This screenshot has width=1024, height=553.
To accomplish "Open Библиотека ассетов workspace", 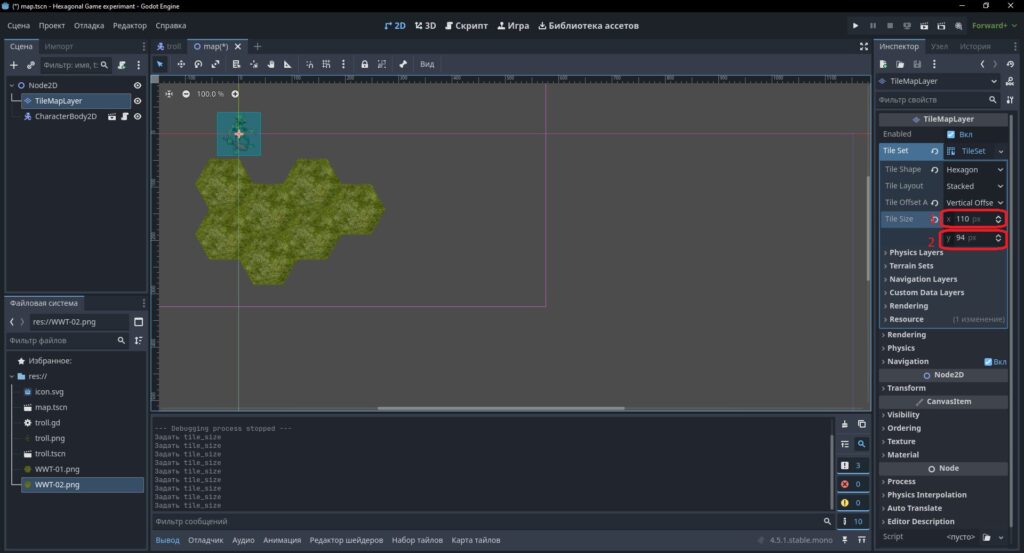I will (x=588, y=25).
